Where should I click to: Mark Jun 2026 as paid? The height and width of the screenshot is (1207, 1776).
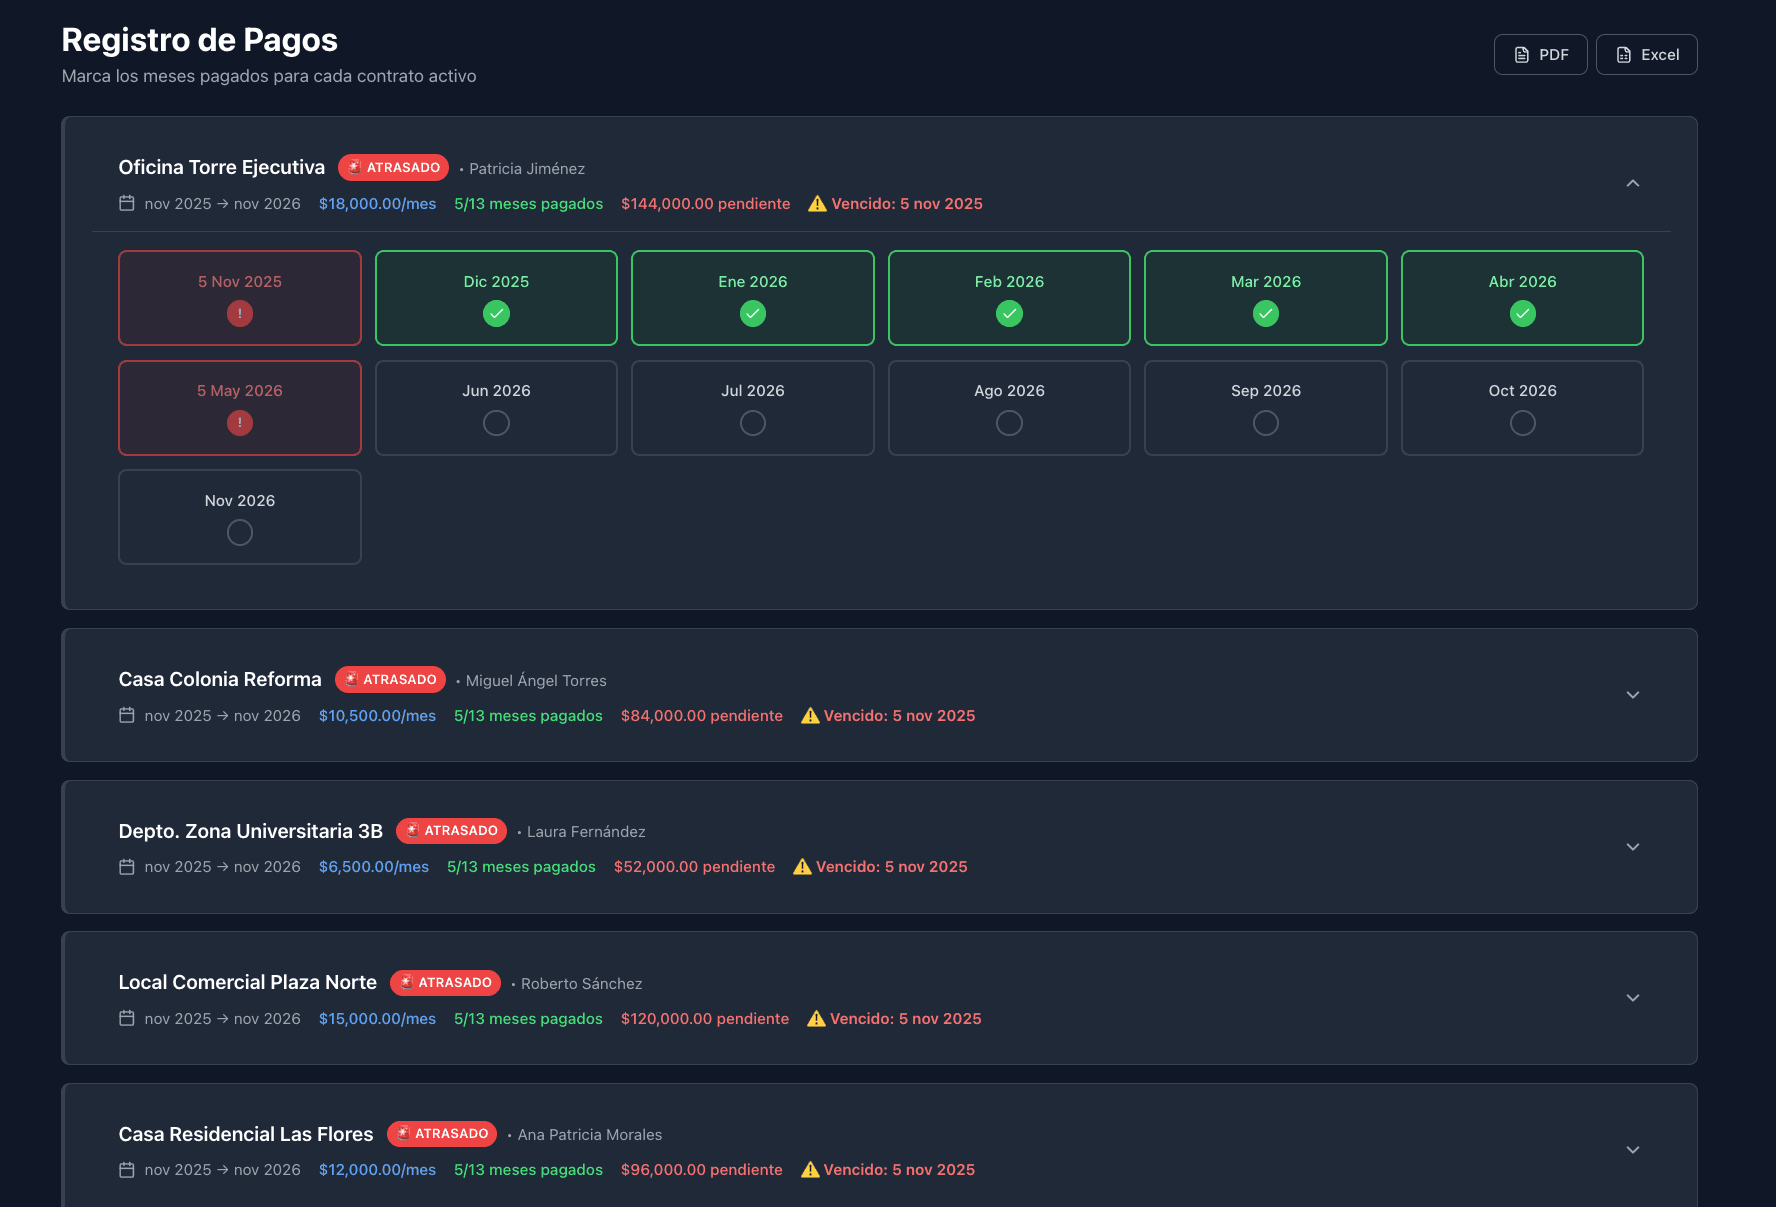pos(496,423)
